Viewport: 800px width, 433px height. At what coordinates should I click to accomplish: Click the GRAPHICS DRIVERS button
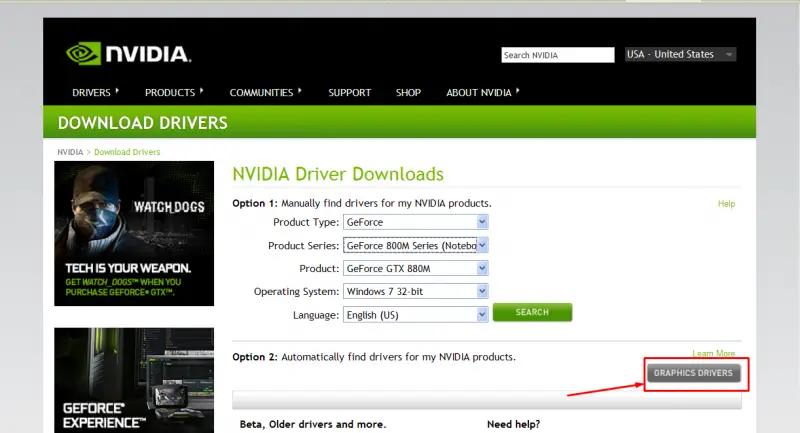693,373
